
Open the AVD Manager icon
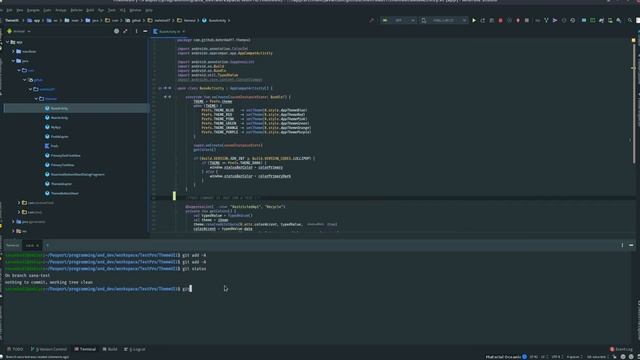pos(610,20)
